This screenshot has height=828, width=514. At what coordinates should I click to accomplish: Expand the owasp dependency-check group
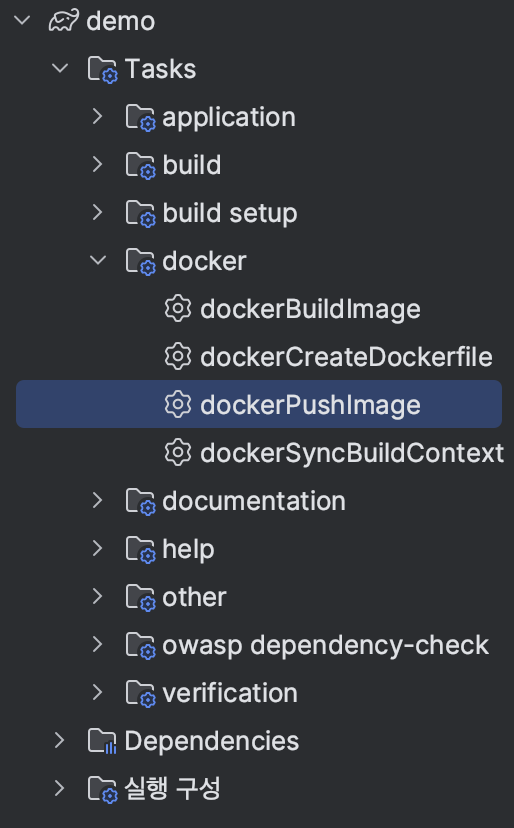coord(97,645)
